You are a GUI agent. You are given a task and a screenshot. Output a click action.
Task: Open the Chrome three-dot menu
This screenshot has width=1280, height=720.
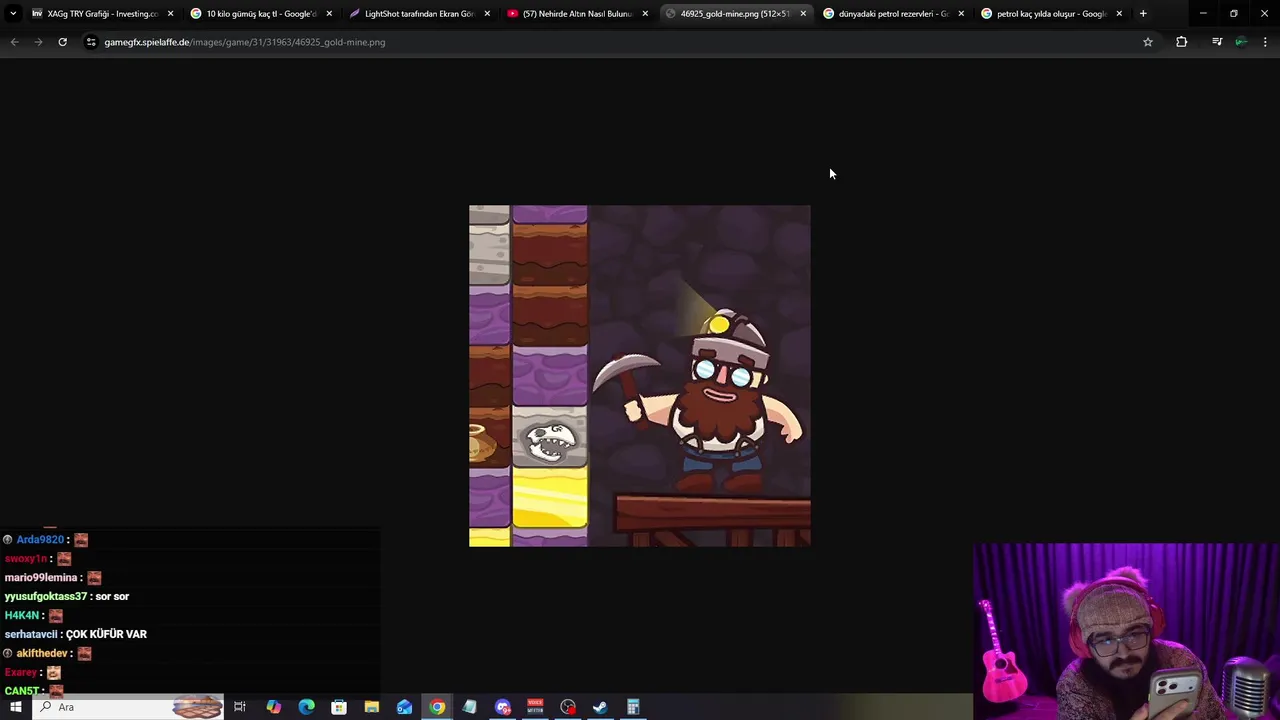1265,42
